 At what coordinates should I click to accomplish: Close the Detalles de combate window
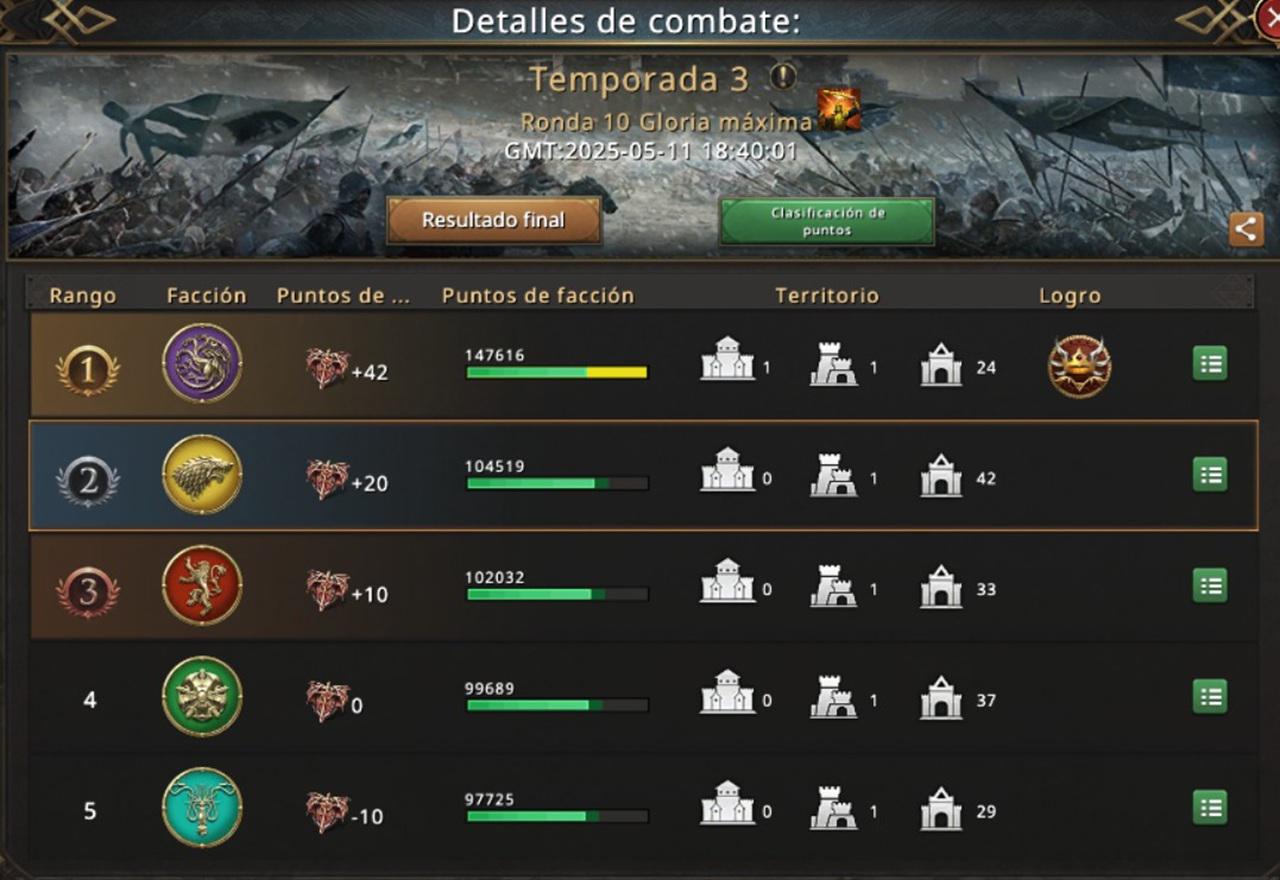1268,17
